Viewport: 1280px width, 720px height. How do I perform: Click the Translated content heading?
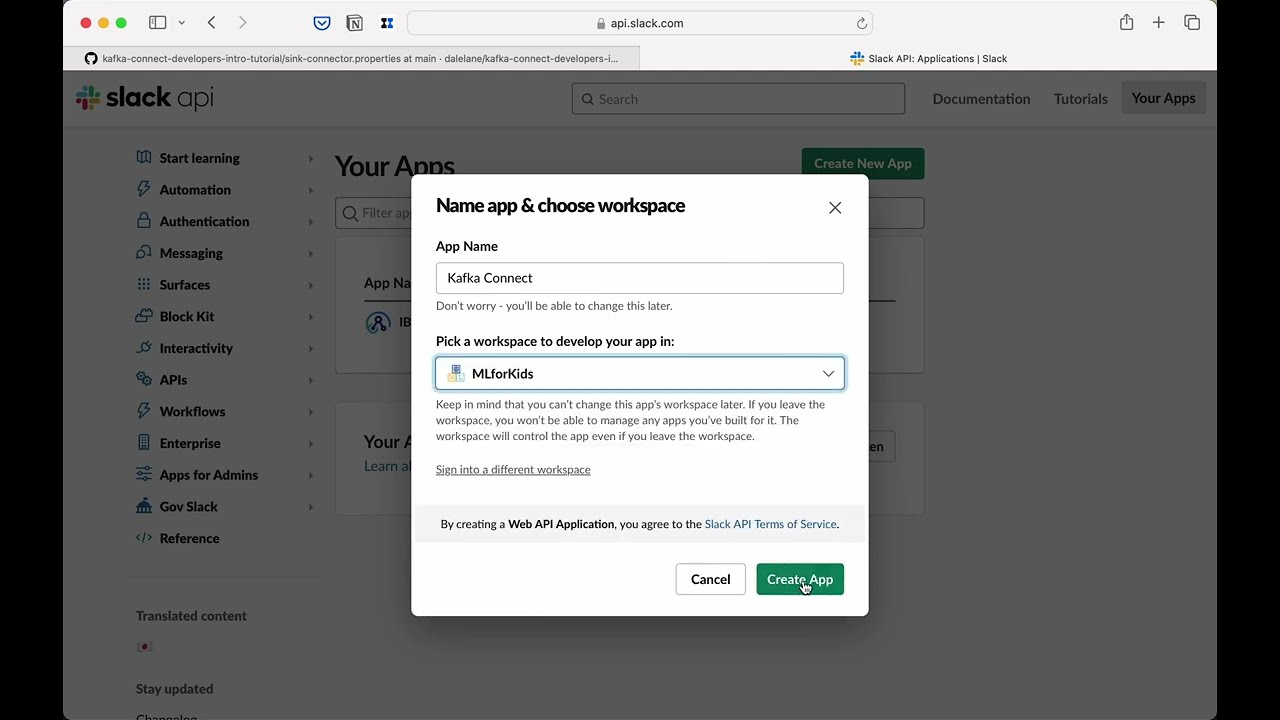point(191,616)
